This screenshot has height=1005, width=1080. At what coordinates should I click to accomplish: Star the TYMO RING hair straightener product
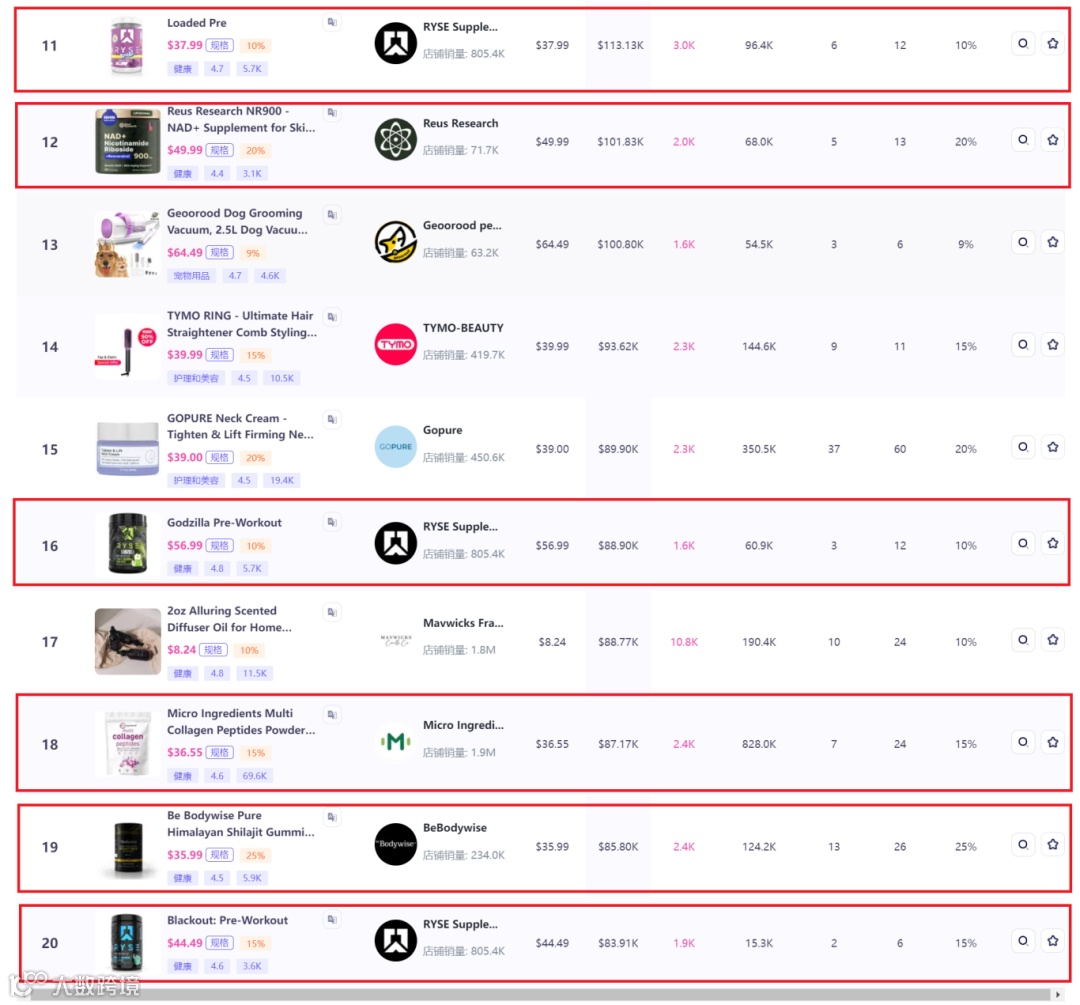pyautogui.click(x=1052, y=345)
